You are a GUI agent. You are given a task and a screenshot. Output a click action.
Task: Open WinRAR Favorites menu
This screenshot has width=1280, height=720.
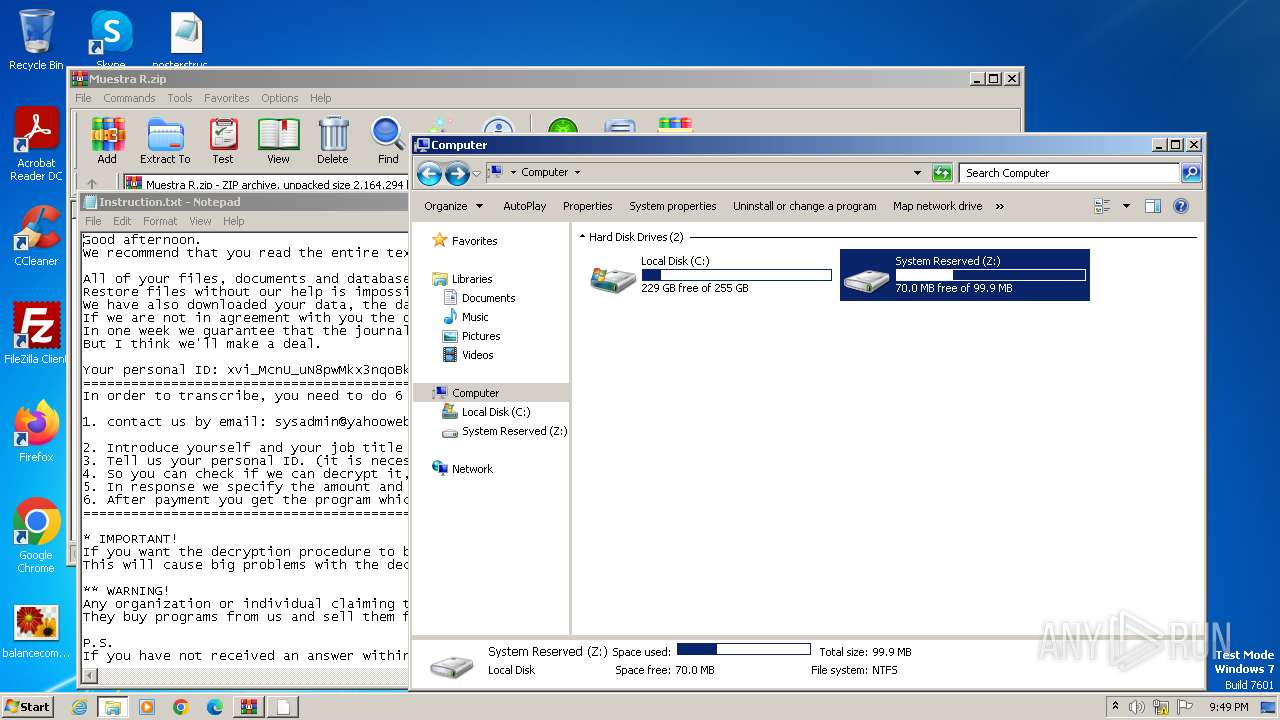(227, 98)
